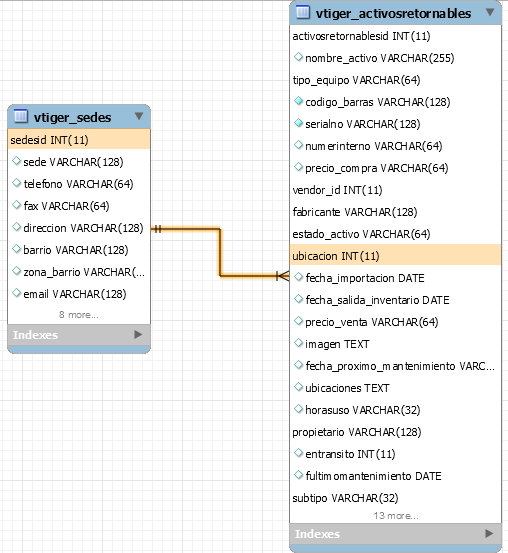Click the filled diamond beside codigo_barras

click(x=298, y=102)
